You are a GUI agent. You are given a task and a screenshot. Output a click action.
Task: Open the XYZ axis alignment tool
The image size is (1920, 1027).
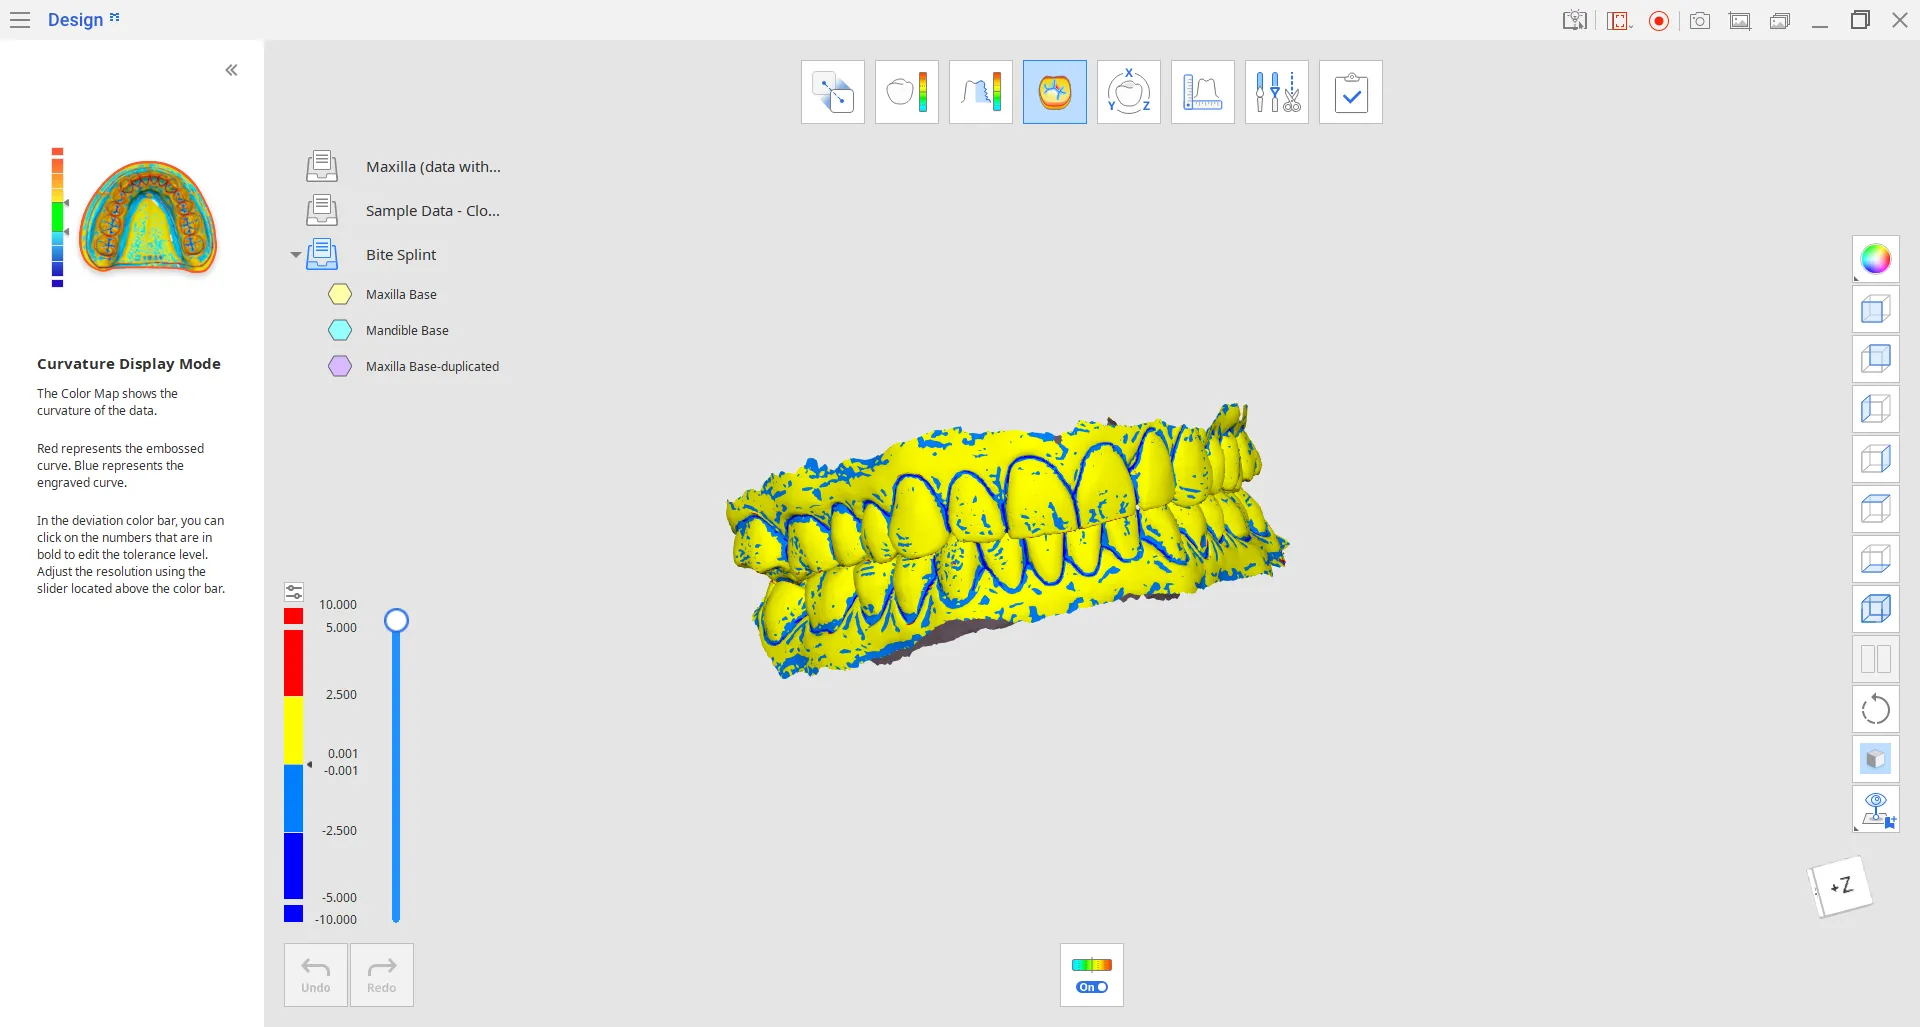[1129, 92]
